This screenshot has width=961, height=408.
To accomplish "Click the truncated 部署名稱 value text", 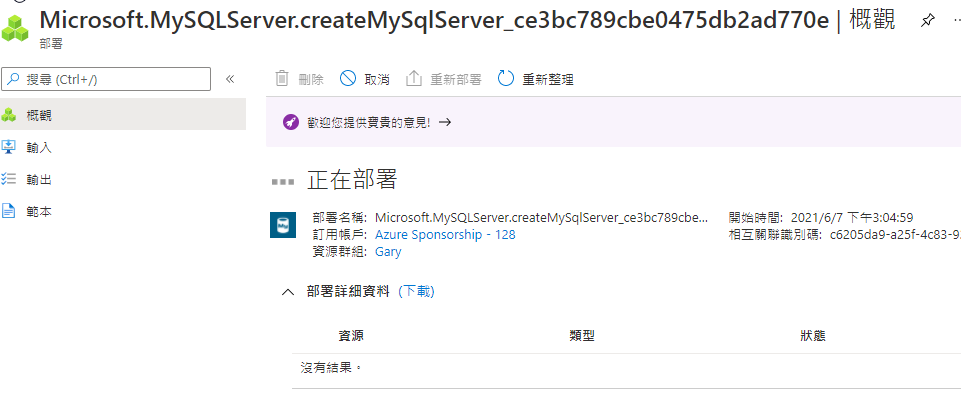I will pos(542,217).
